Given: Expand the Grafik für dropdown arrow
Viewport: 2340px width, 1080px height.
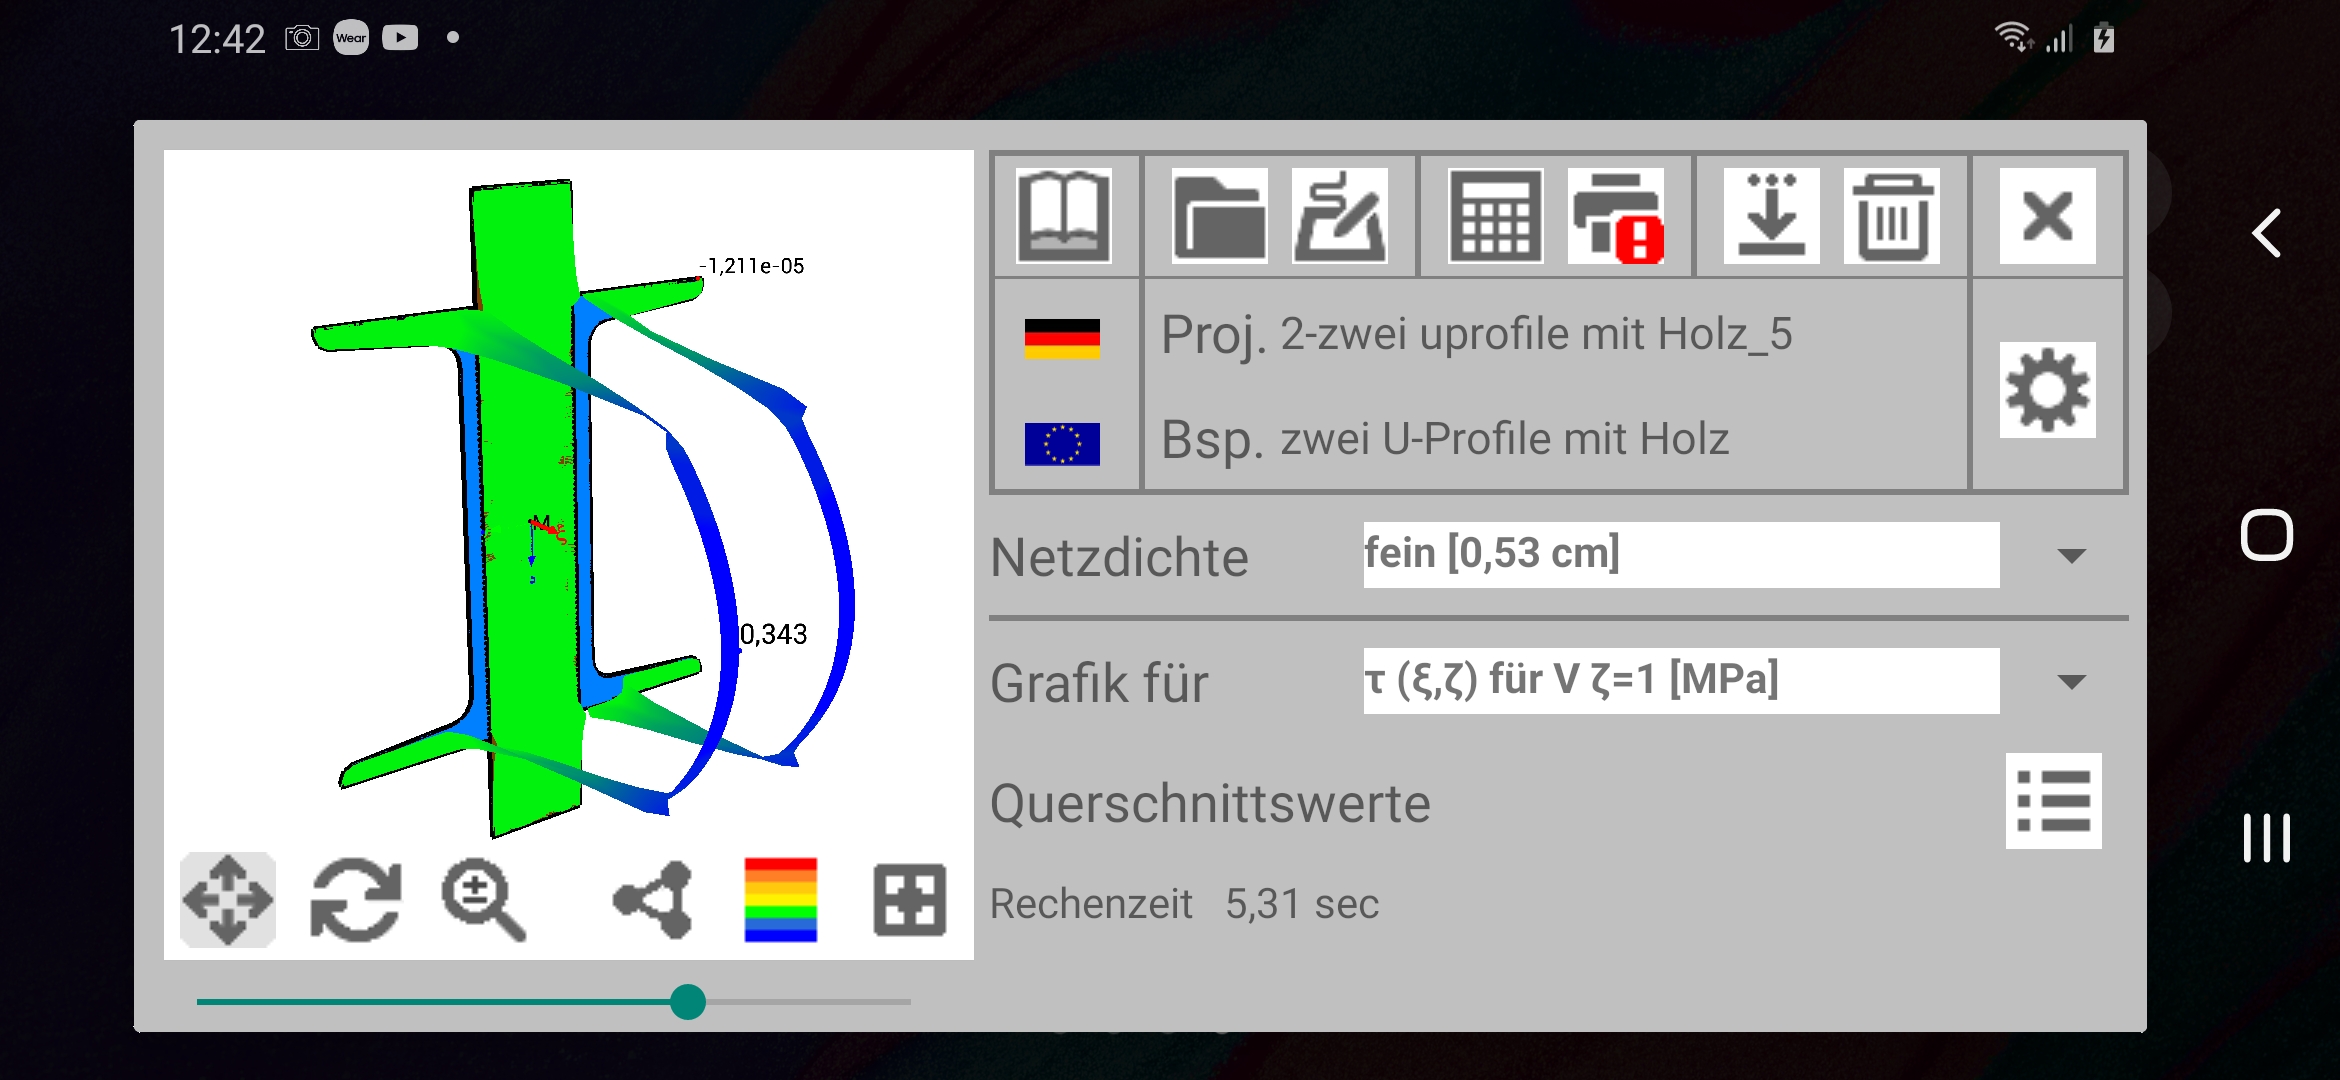Looking at the screenshot, I should point(2071,682).
